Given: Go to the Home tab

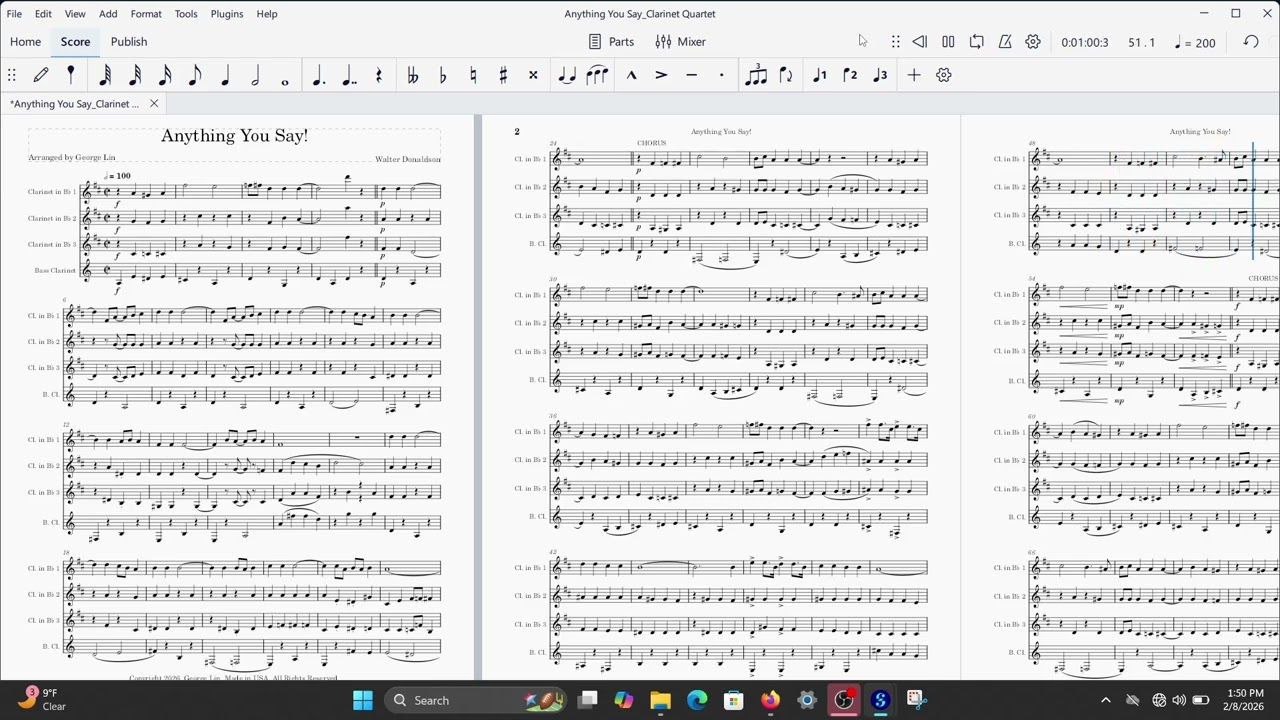Looking at the screenshot, I should click(25, 42).
